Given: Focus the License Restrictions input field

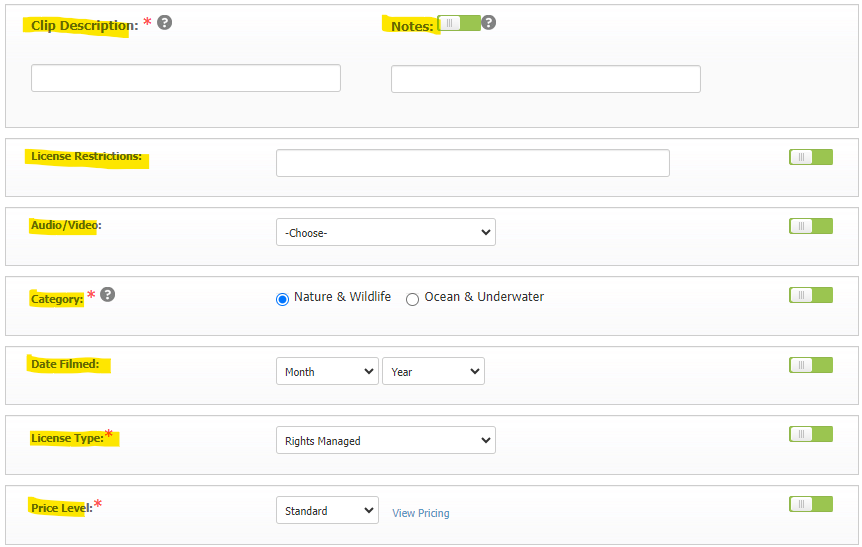Looking at the screenshot, I should pos(473,163).
